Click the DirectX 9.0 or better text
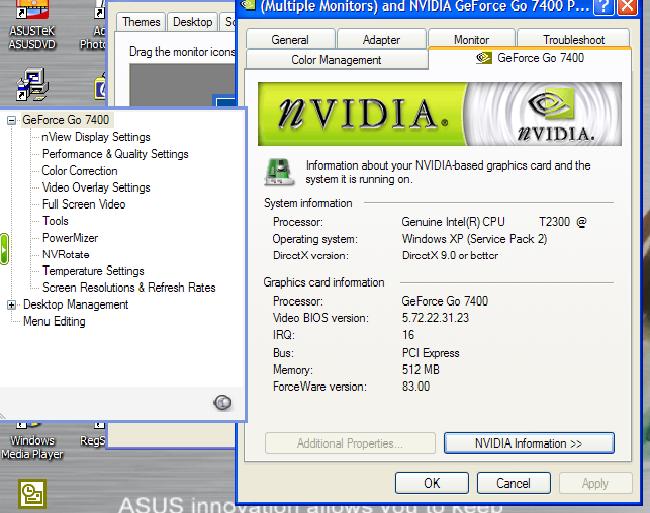This screenshot has width=650, height=513. pyautogui.click(x=450, y=255)
